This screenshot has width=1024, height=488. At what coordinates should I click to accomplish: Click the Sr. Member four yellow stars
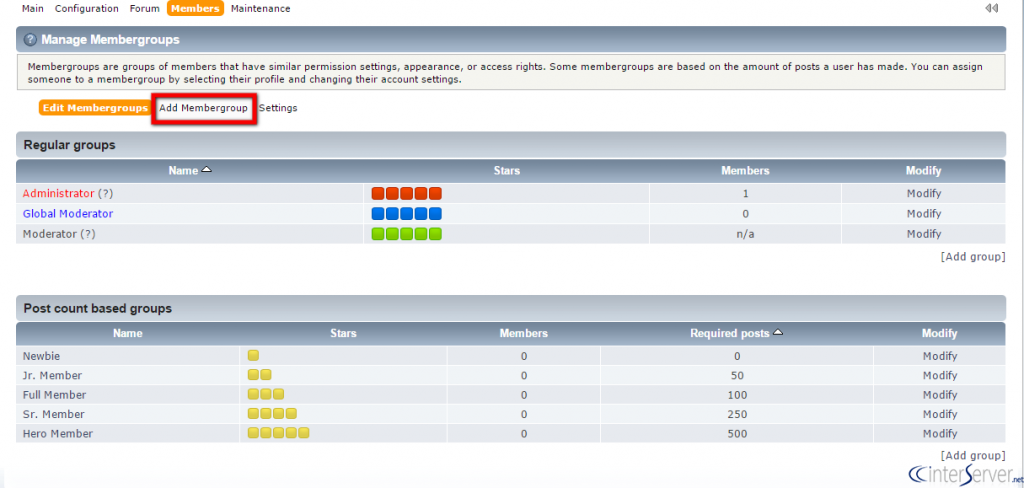click(x=272, y=414)
